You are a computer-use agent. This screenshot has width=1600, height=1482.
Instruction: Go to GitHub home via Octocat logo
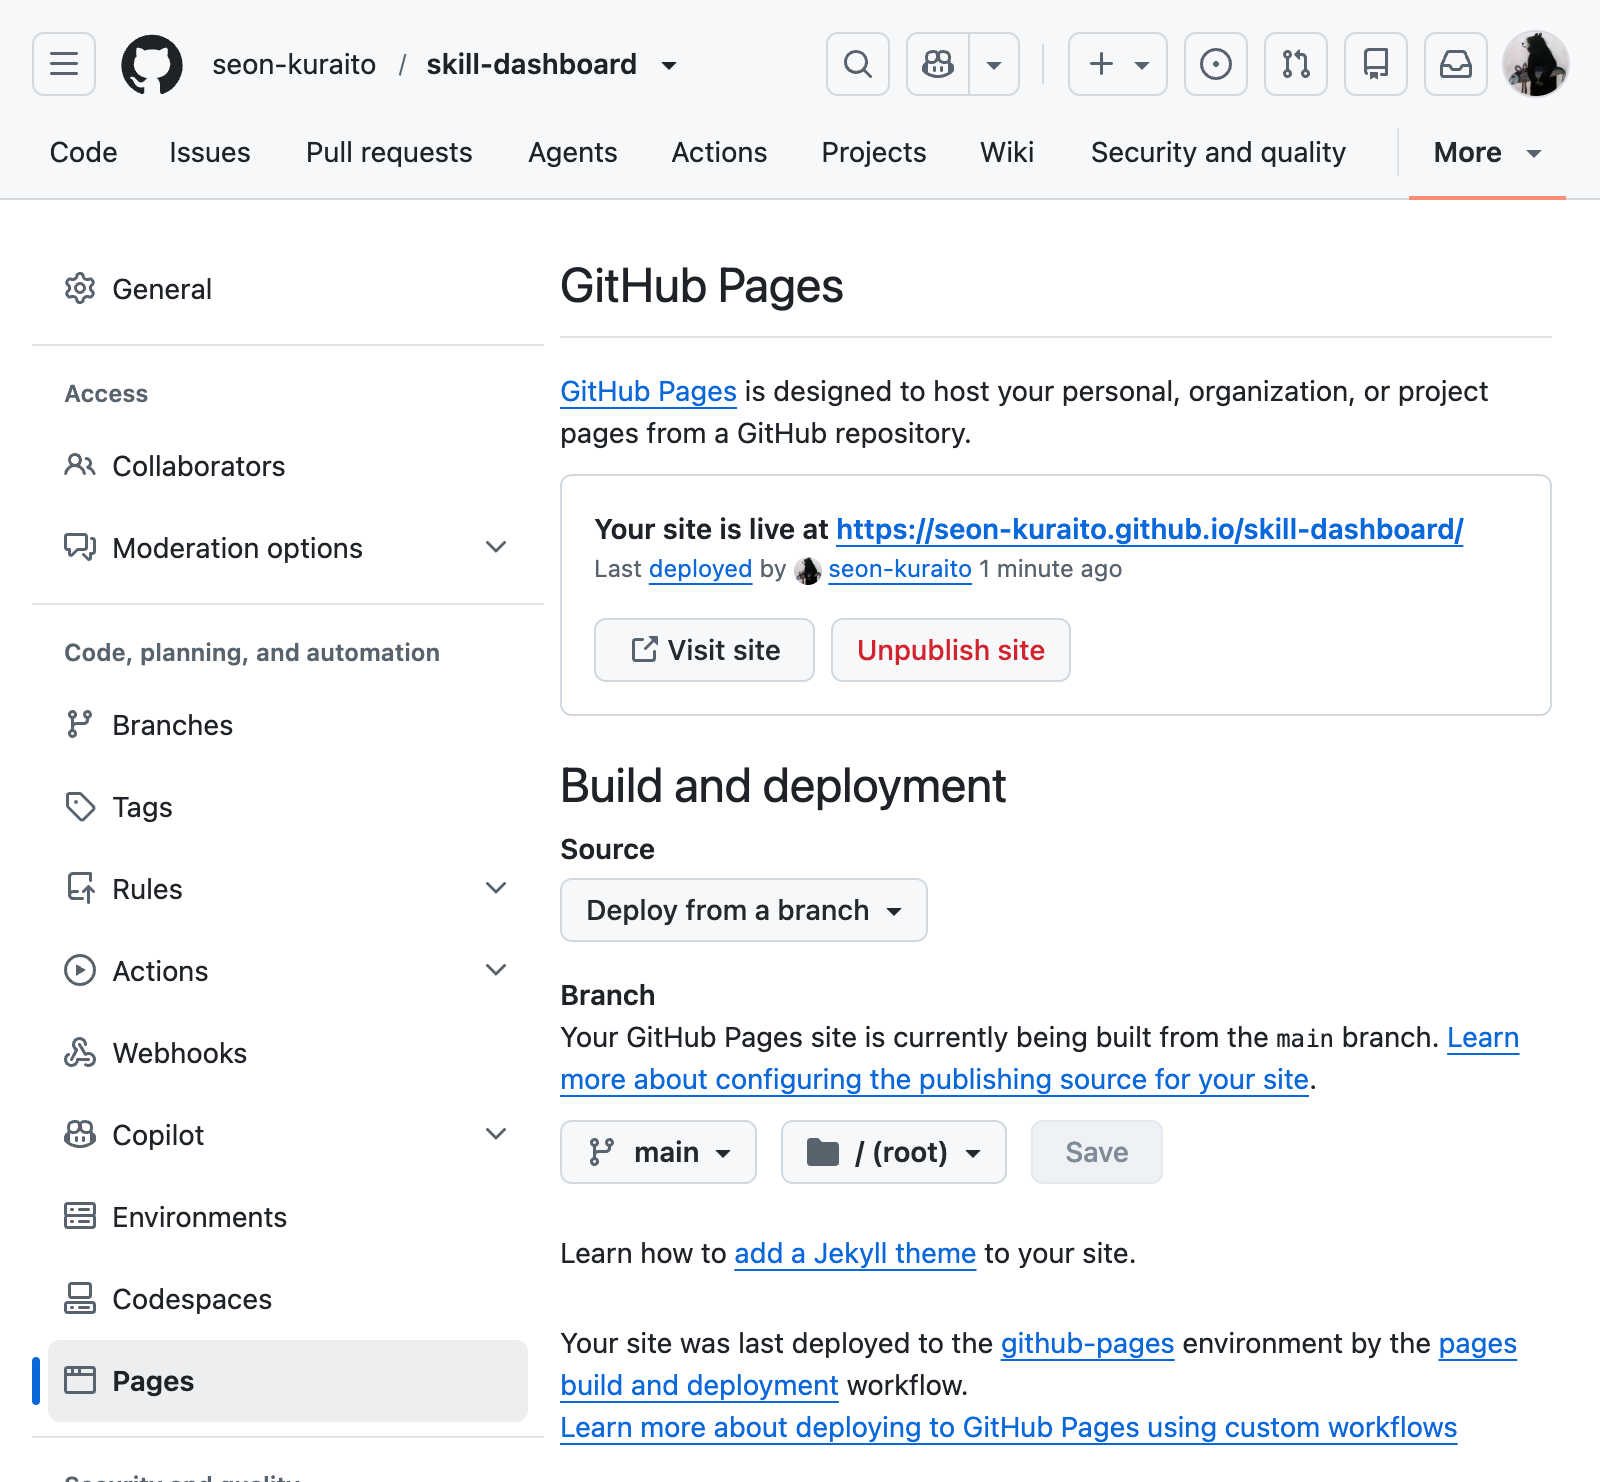(x=152, y=64)
